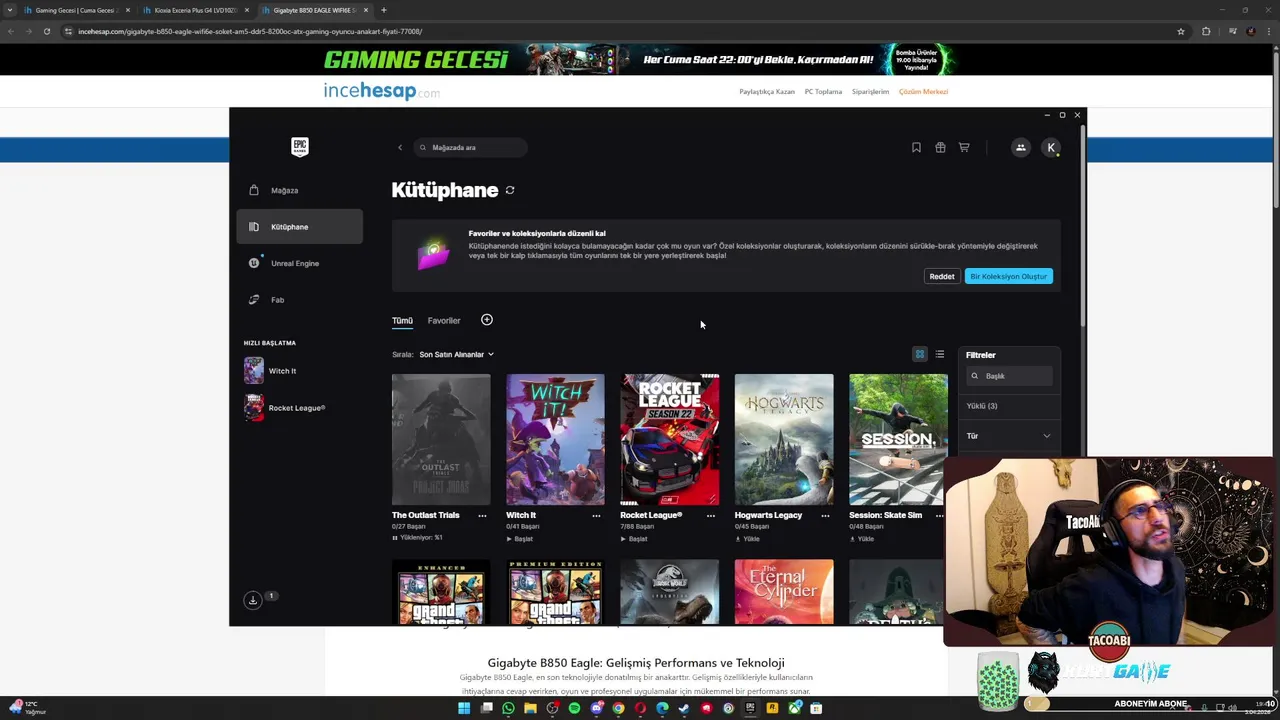Reload the browser page
Screen dimensions: 1280x720
46,31
